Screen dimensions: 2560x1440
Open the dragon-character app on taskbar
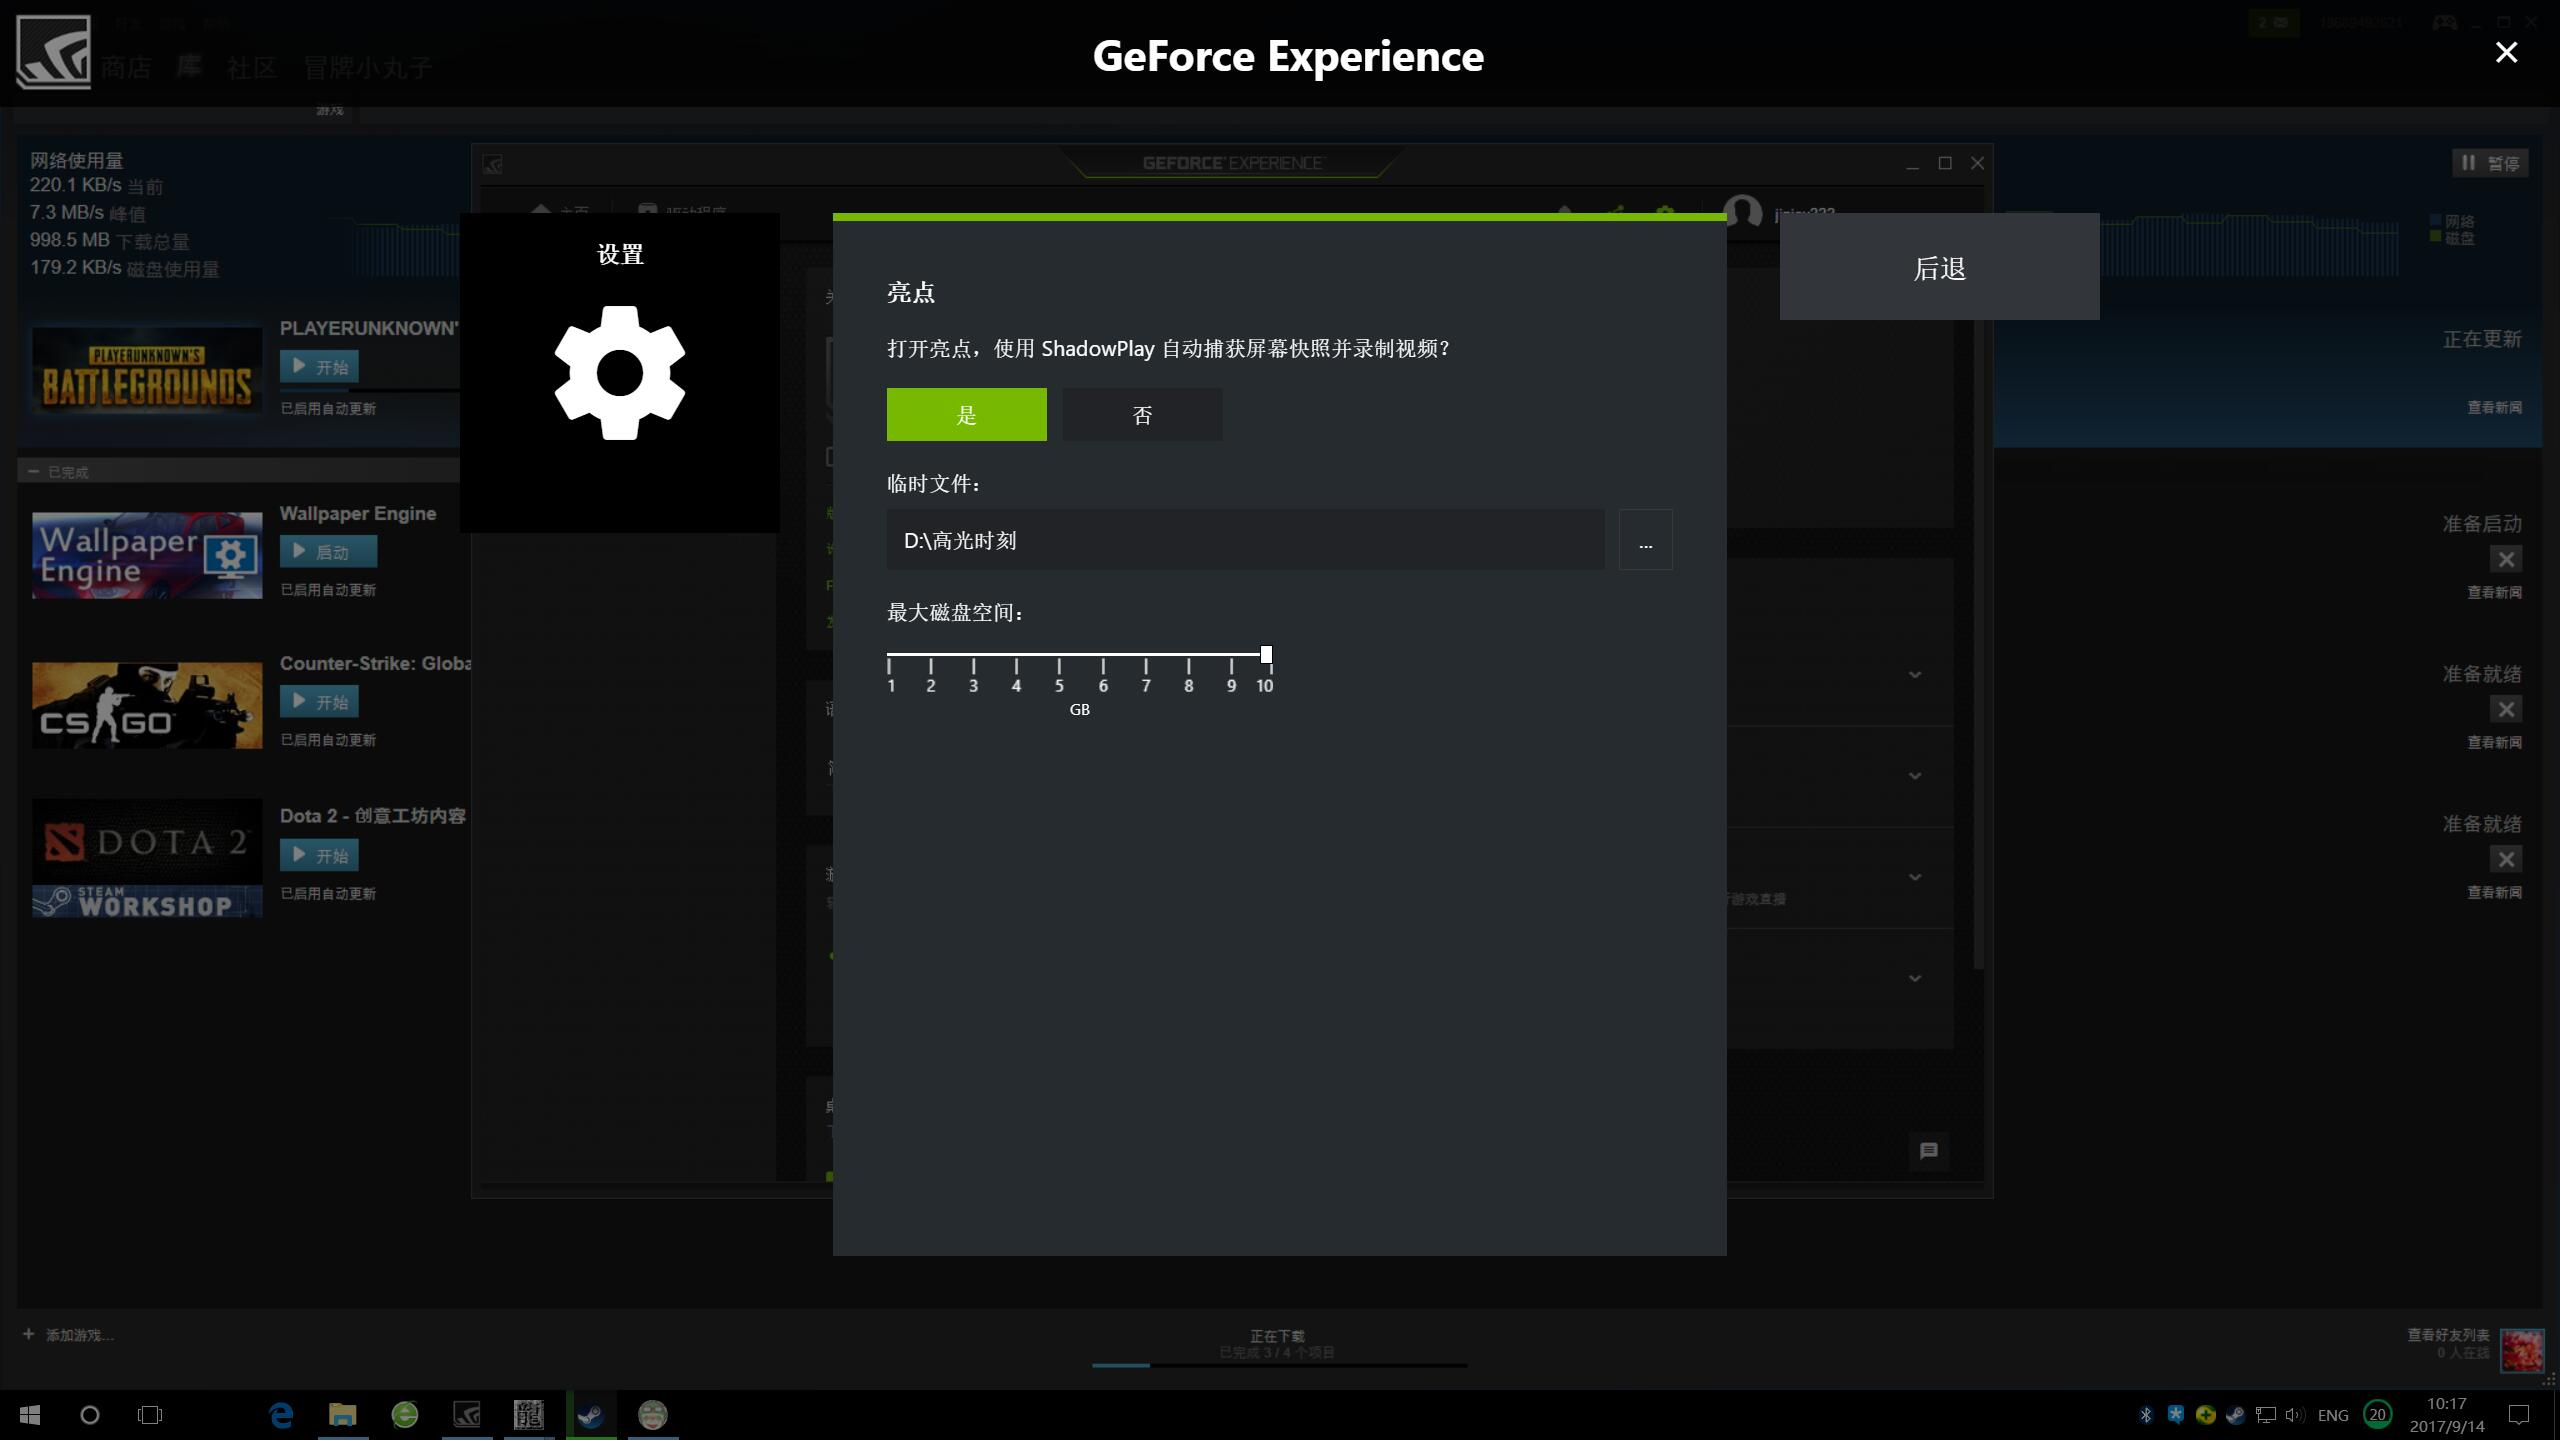[529, 1415]
